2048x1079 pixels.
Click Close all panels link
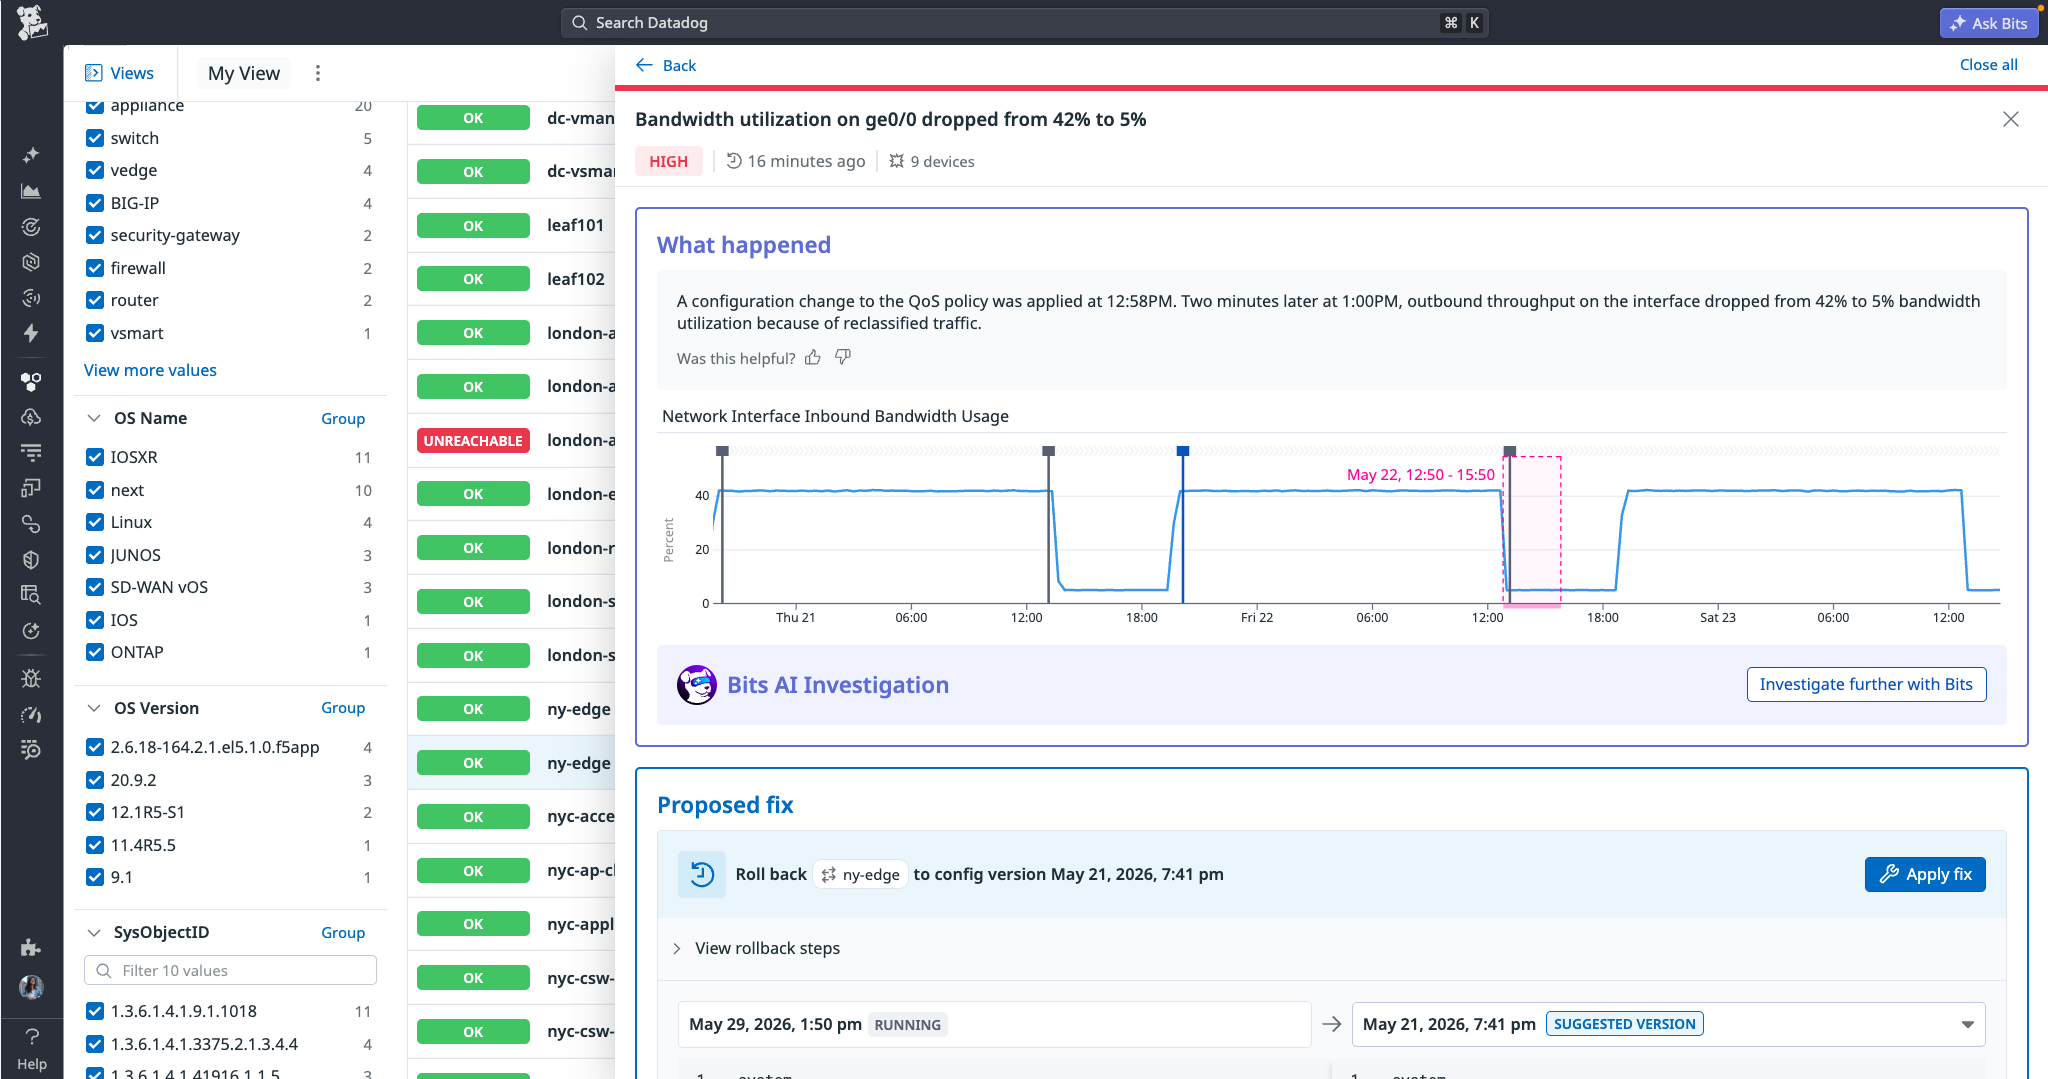click(1988, 64)
